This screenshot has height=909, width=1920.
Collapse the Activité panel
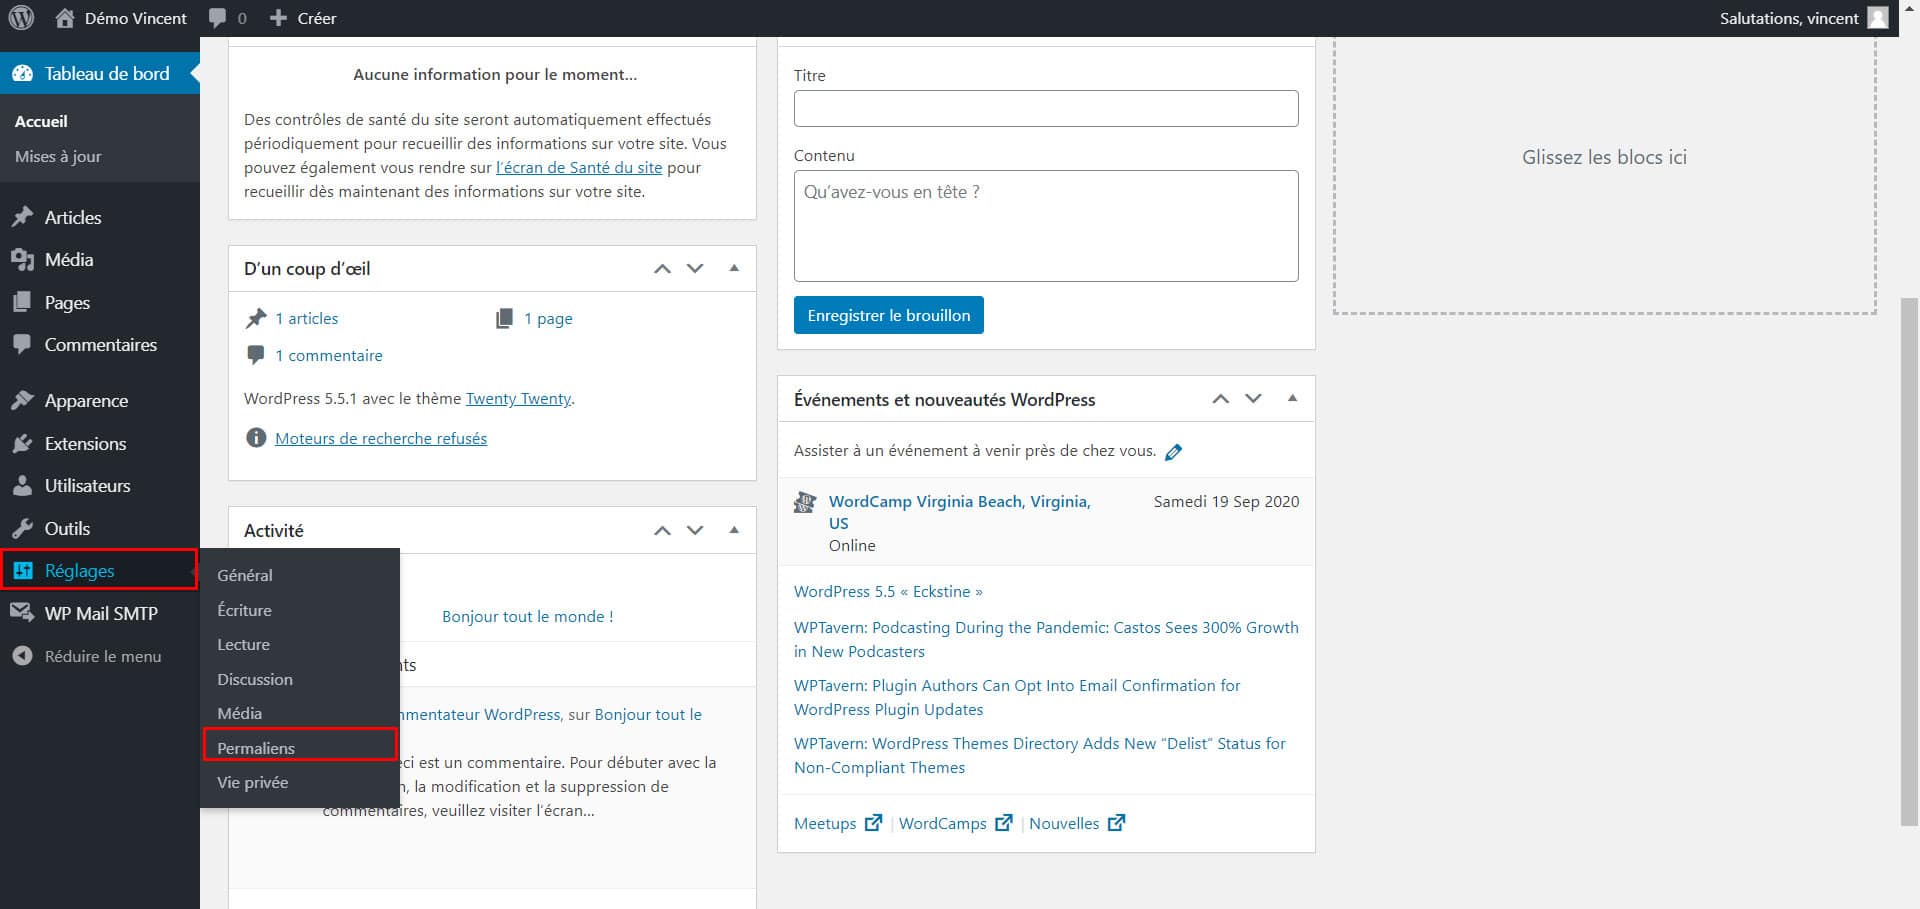[x=734, y=530]
